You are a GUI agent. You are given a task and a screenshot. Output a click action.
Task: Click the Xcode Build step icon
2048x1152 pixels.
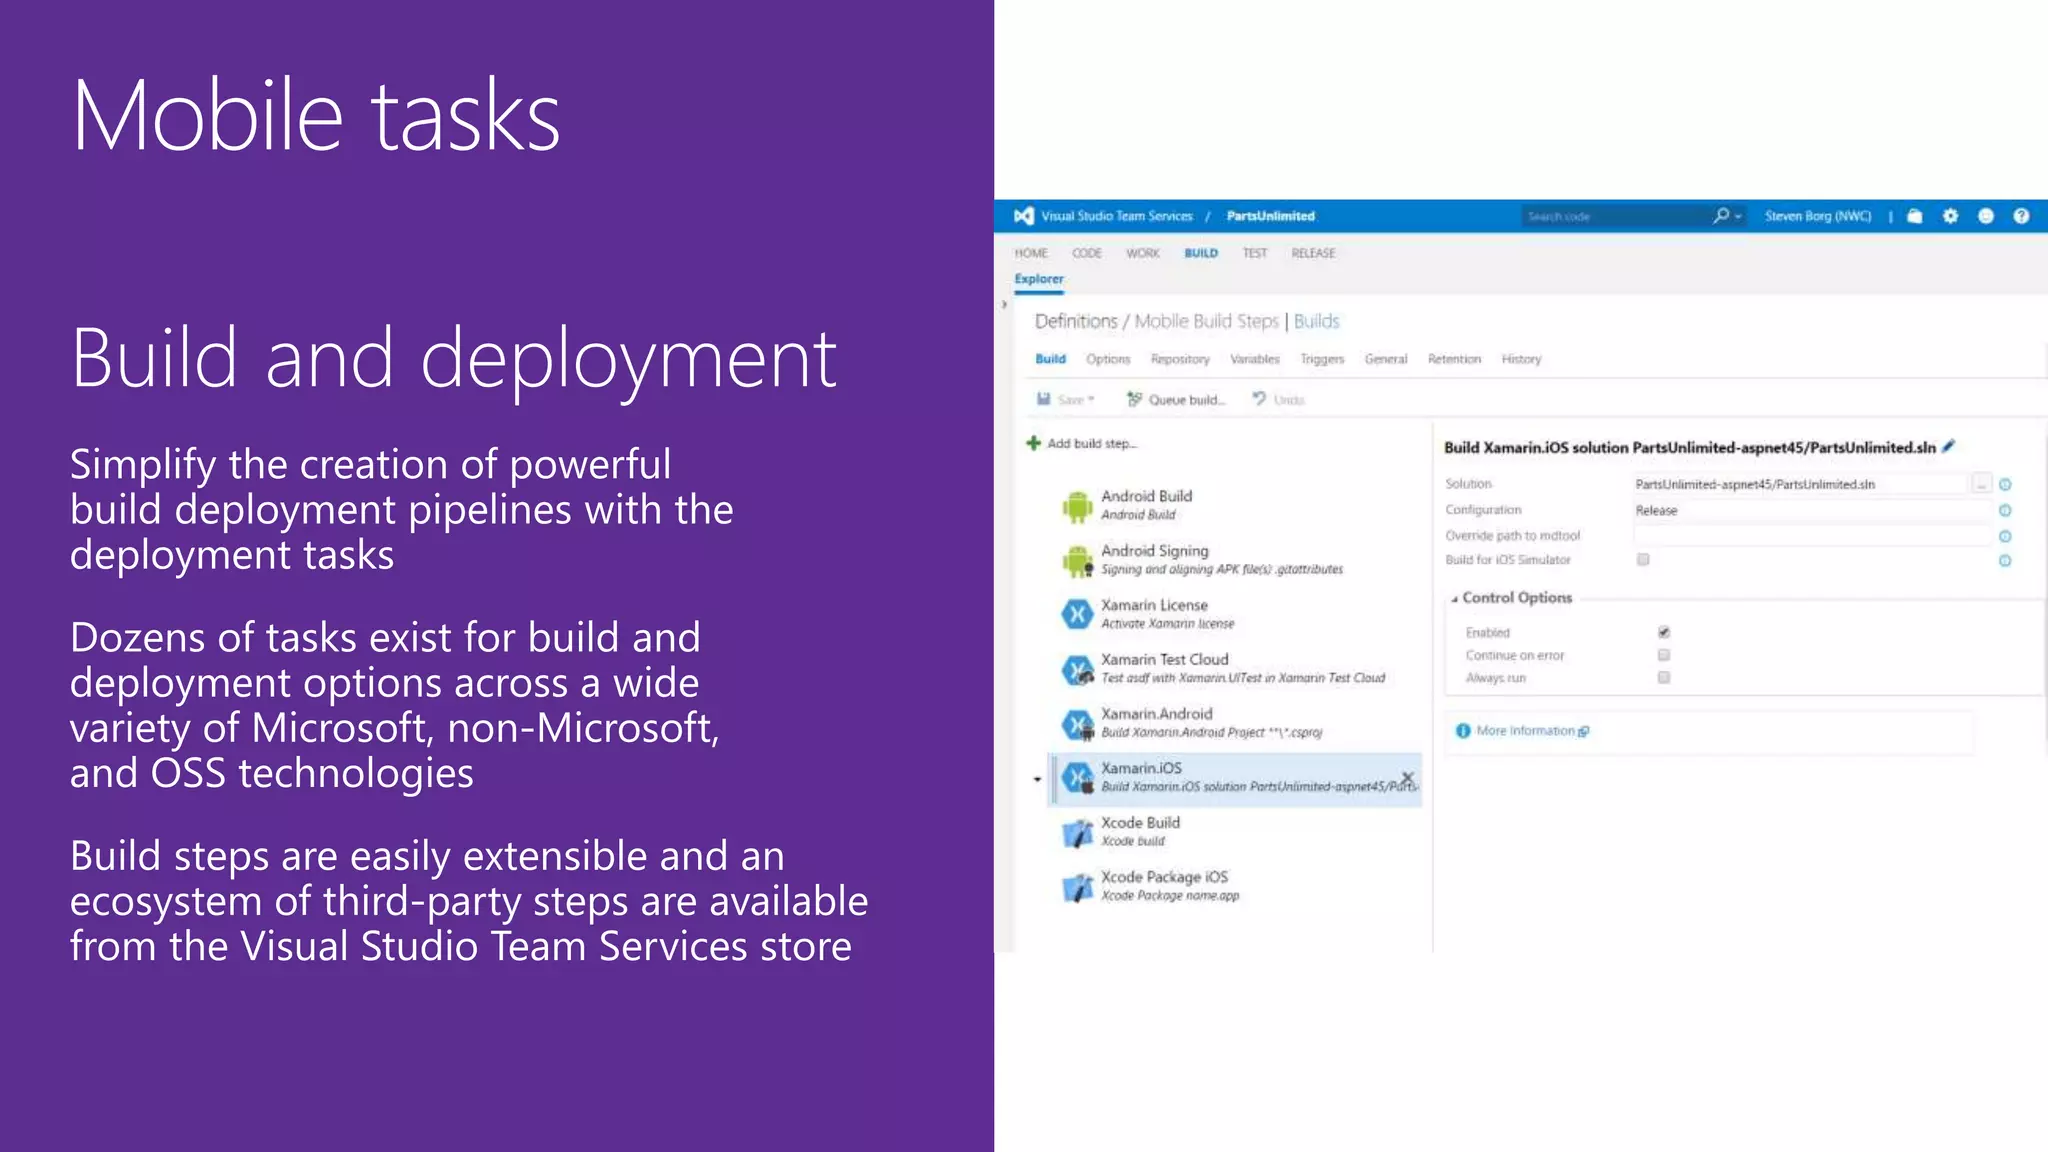tap(1077, 832)
